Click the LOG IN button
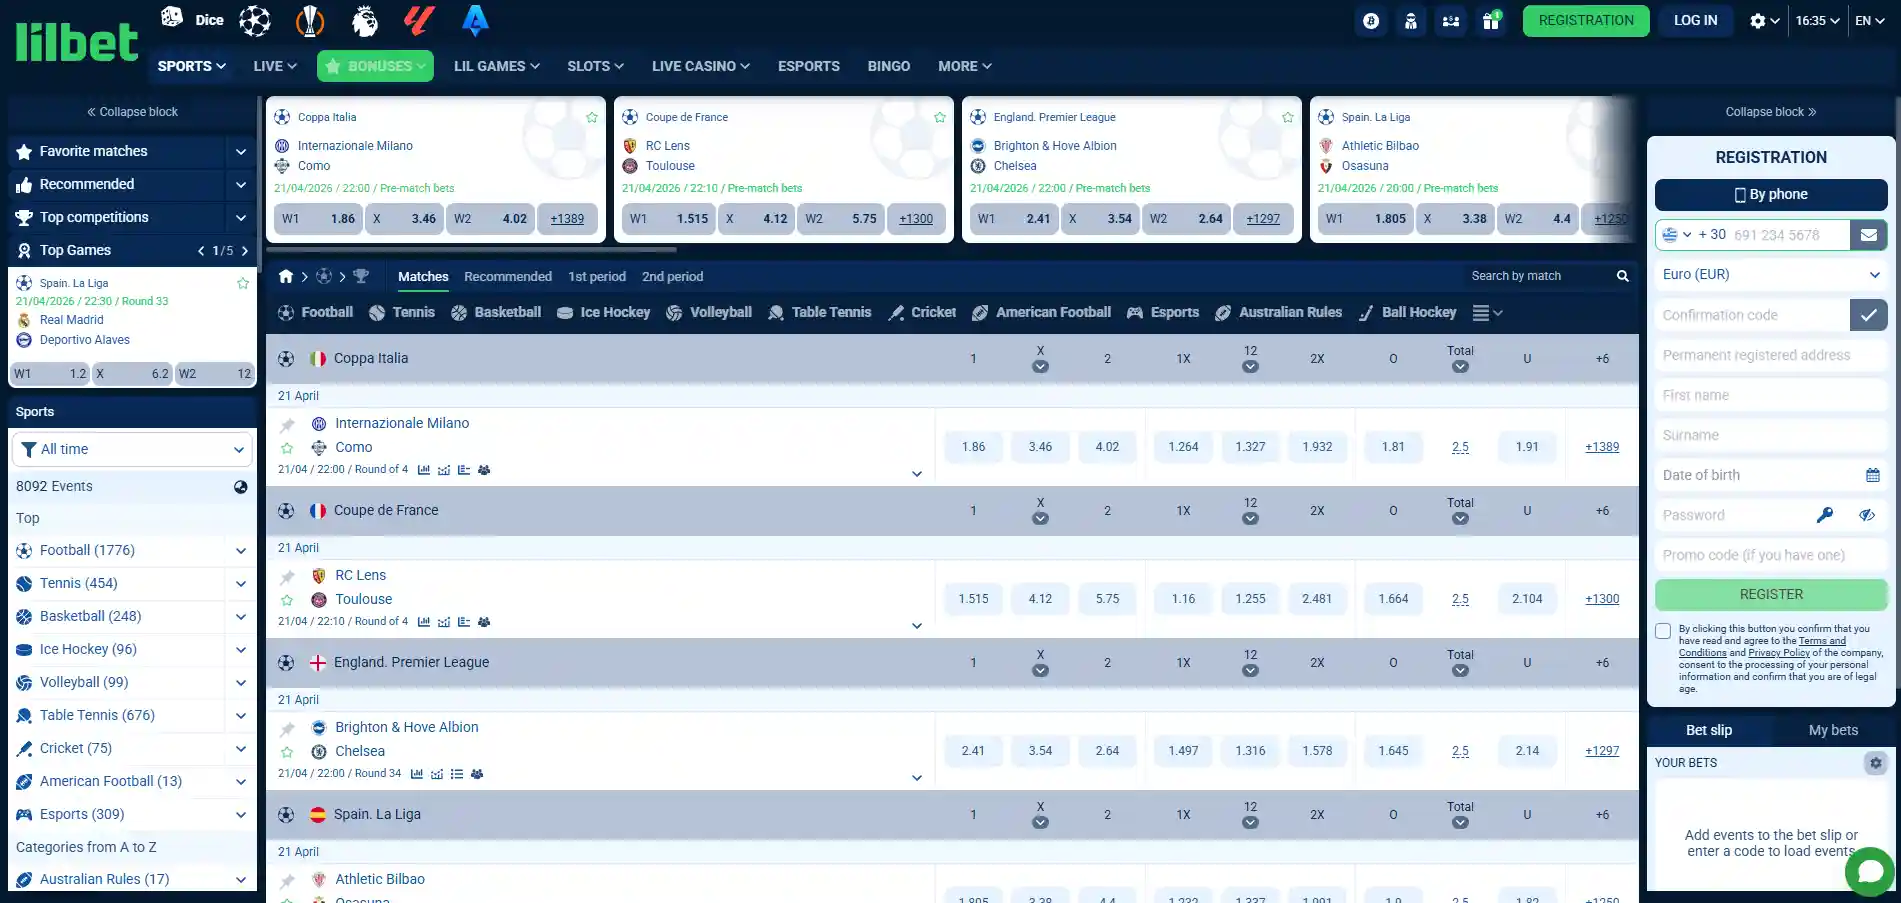The image size is (1901, 903). [x=1696, y=21]
